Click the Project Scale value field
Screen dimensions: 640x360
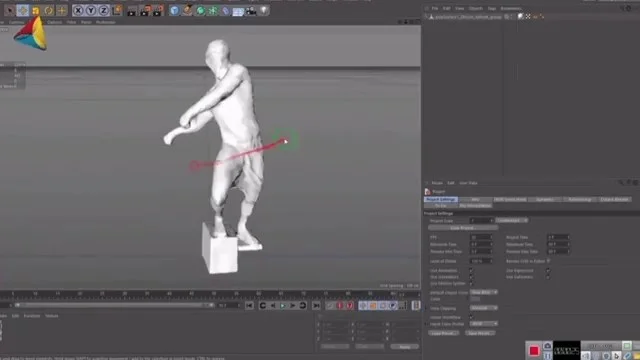[x=481, y=220]
